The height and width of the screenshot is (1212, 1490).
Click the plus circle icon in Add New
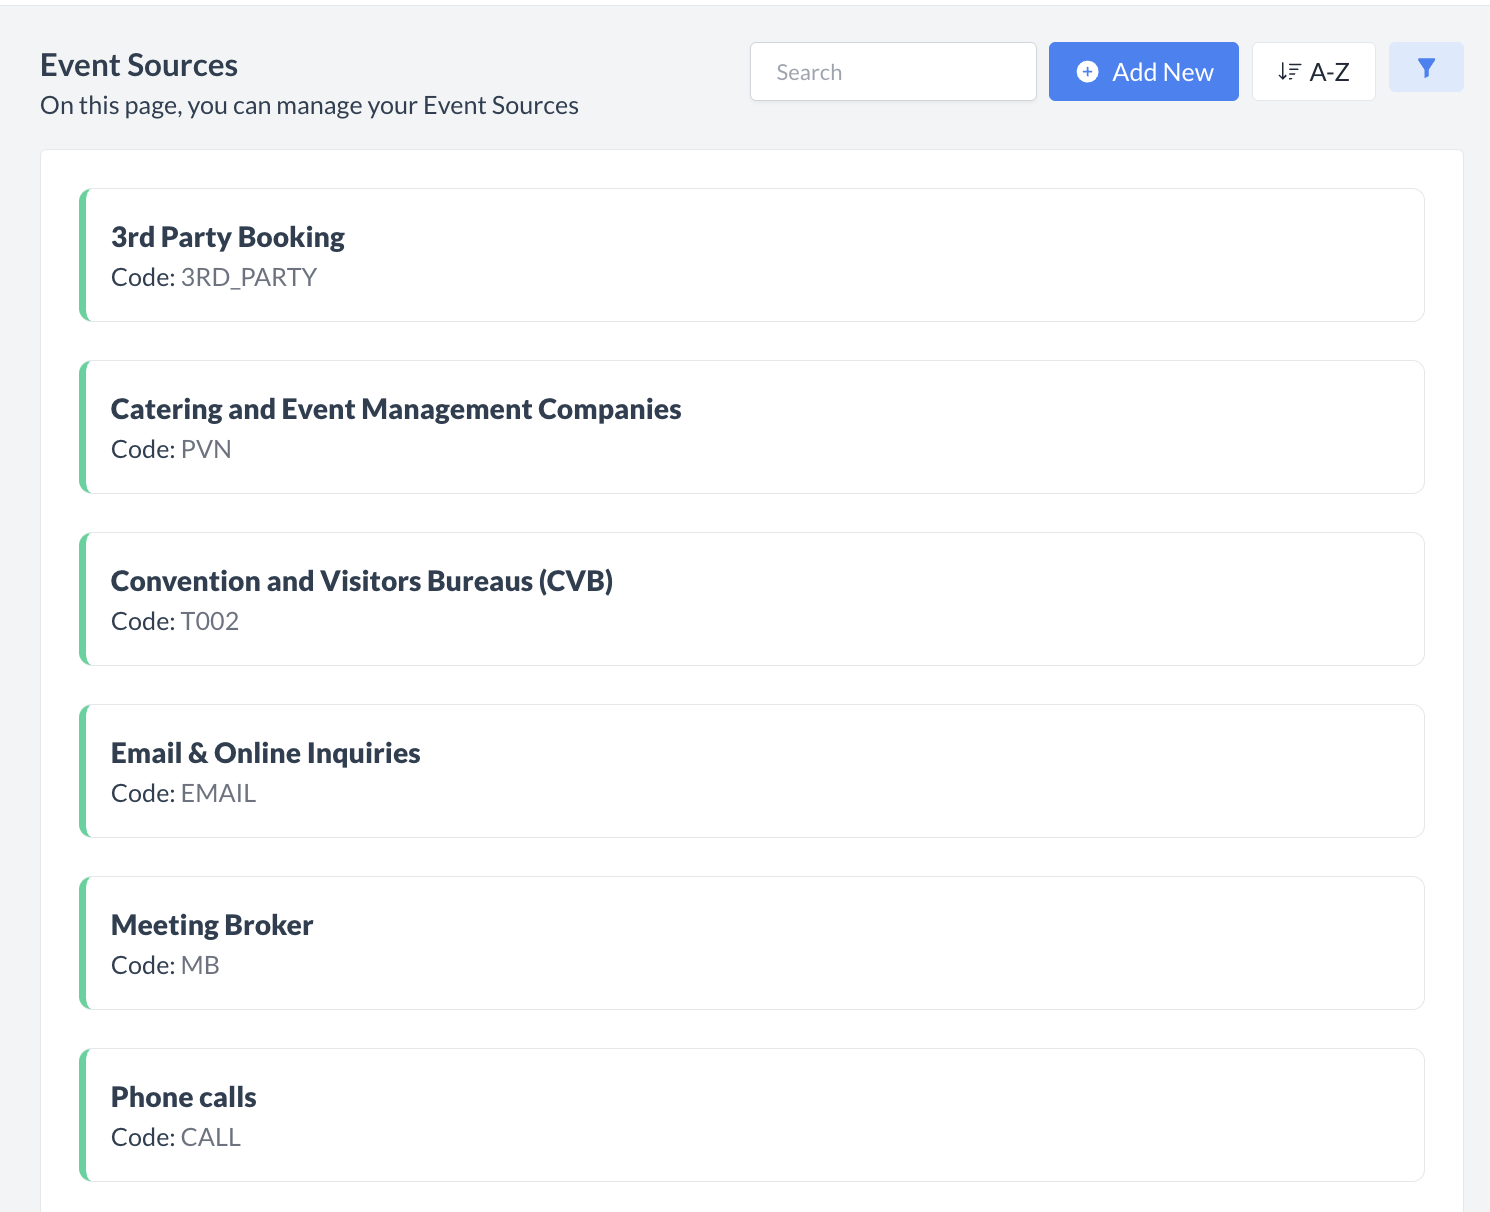coord(1087,72)
